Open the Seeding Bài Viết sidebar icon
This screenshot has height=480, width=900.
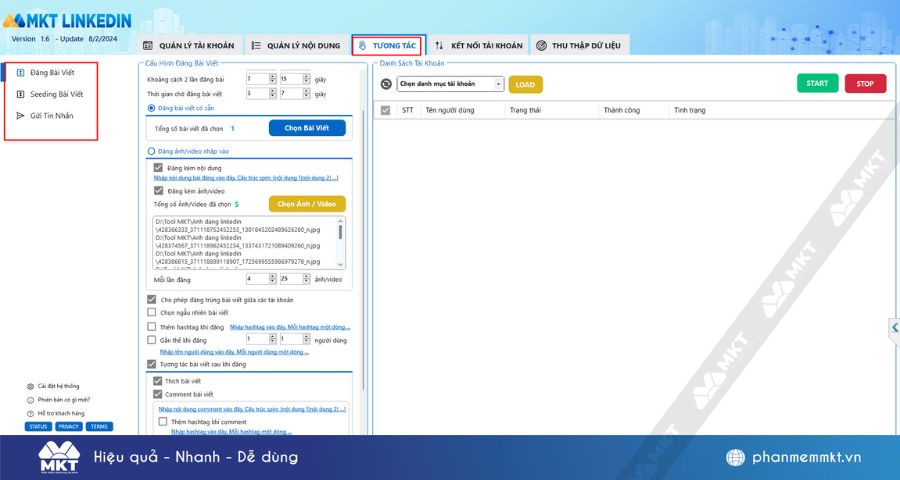[21, 94]
